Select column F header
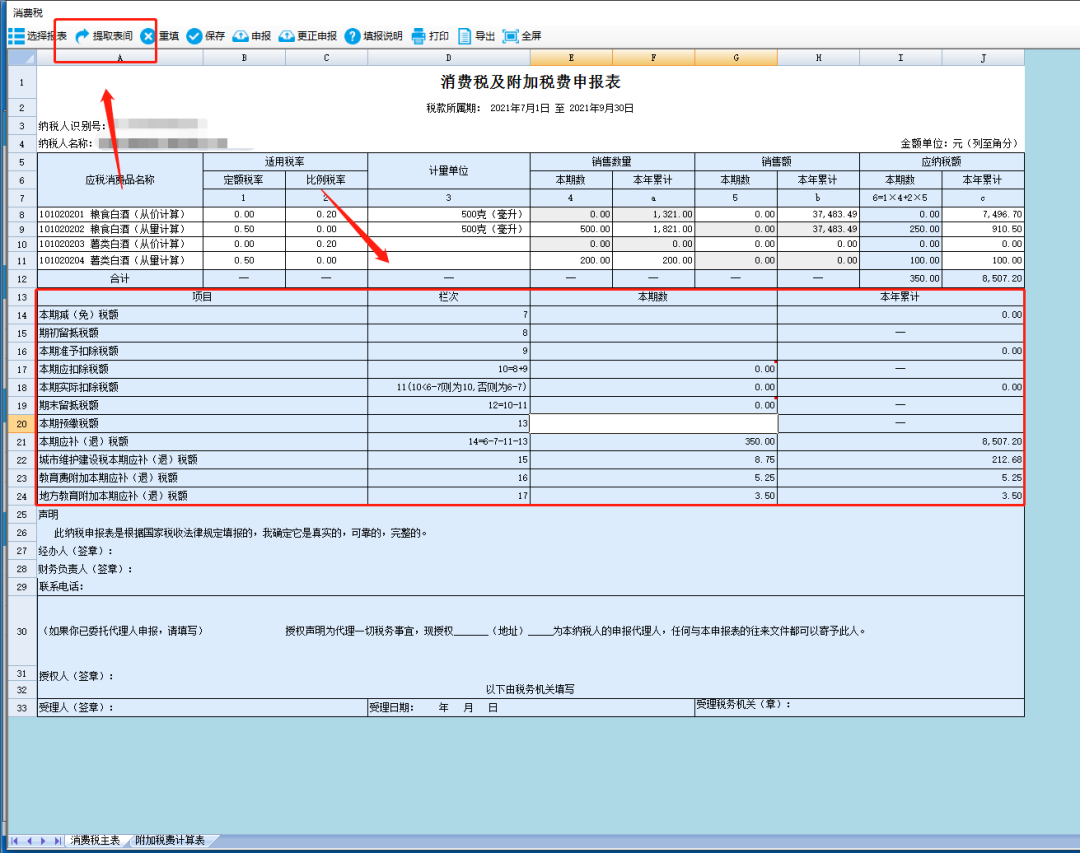Image resolution: width=1080 pixels, height=853 pixels. tap(654, 58)
